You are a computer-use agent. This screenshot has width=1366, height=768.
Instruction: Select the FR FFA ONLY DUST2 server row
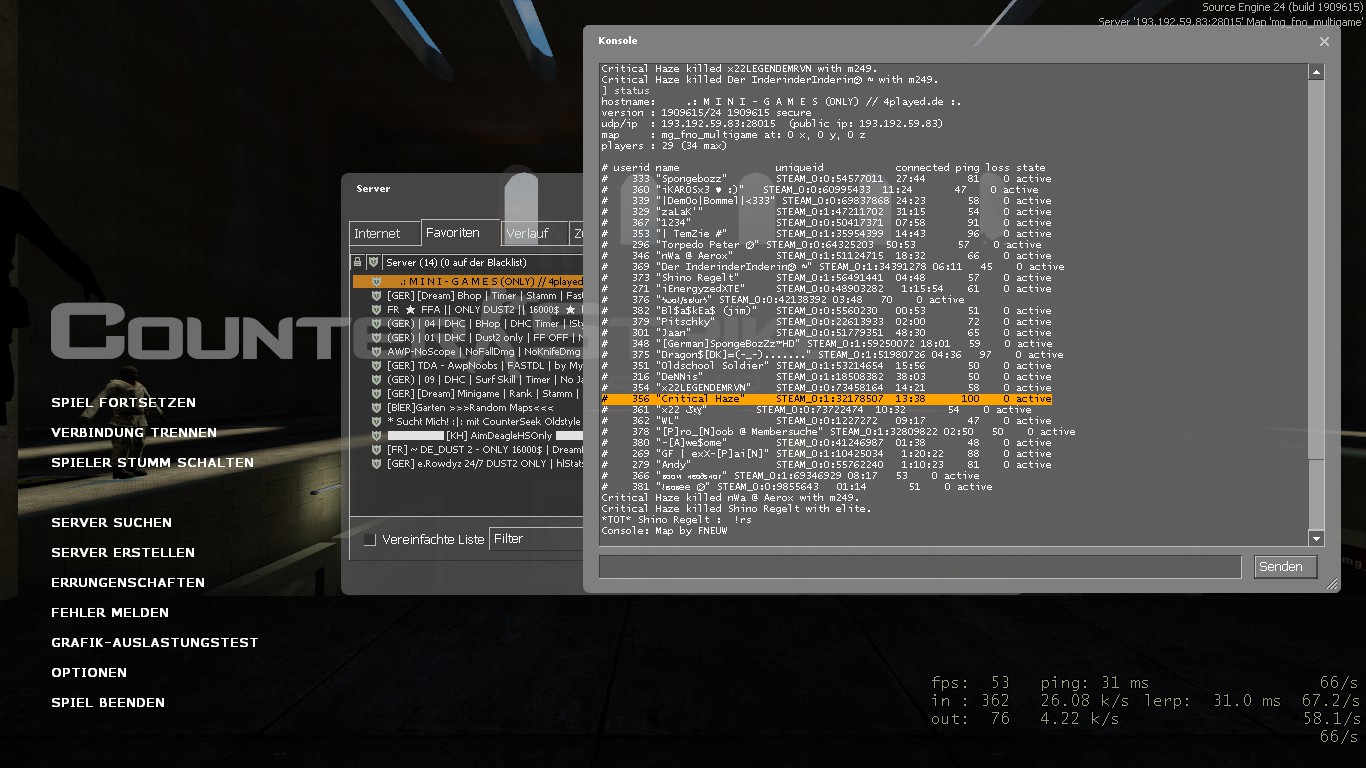point(468,310)
